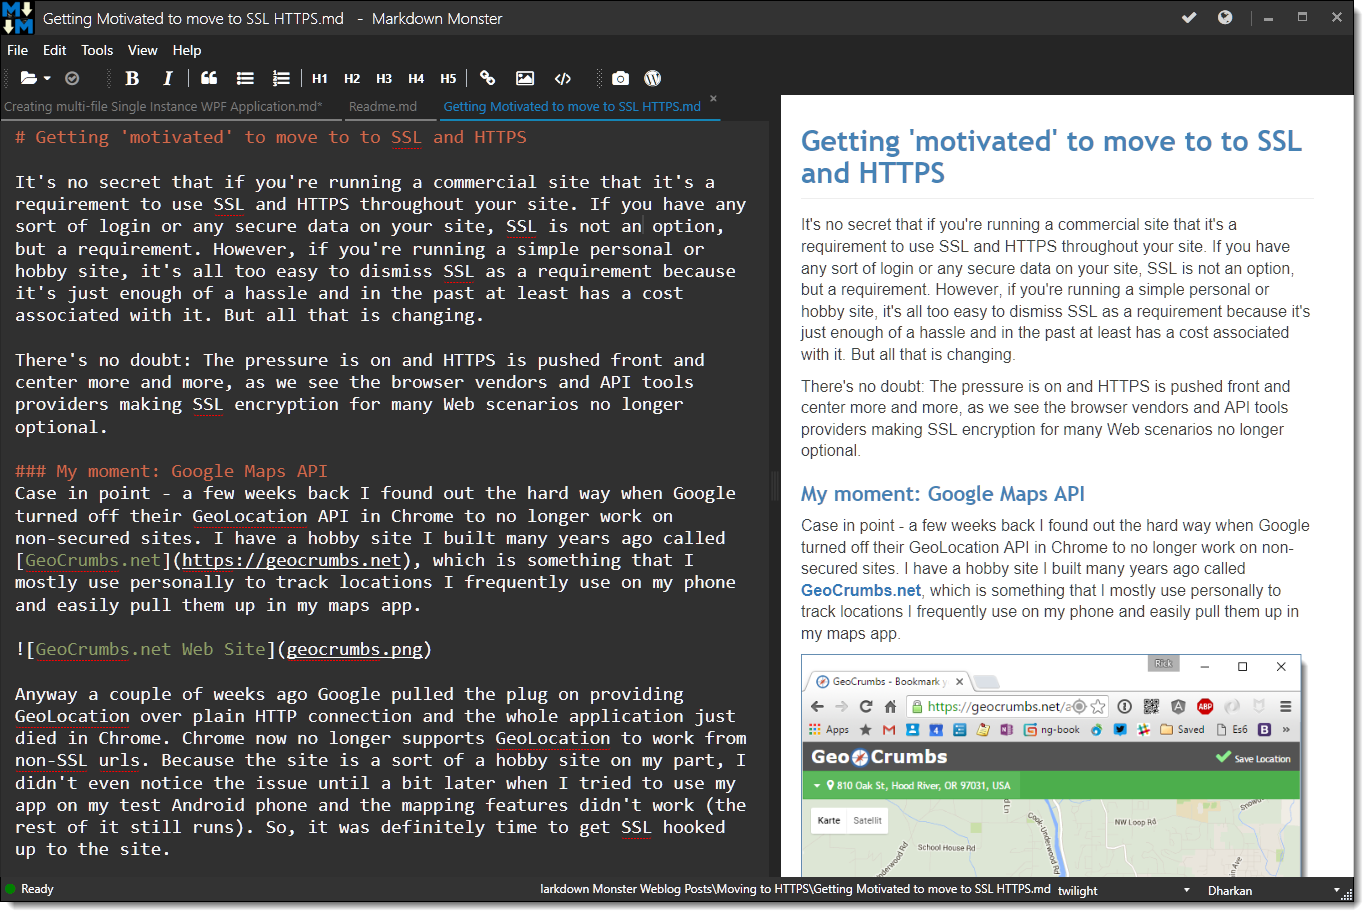Click the preview title 'Getting motivated to move'
Image resolution: width=1369 pixels, height=917 pixels.
[1051, 157]
